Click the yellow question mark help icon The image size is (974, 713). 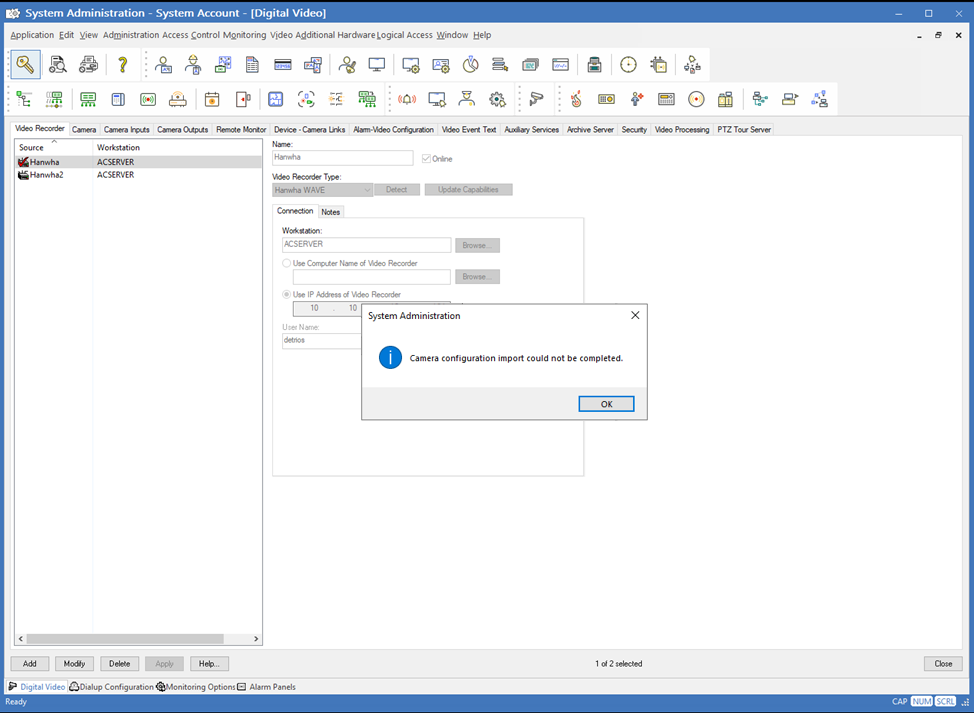[122, 65]
